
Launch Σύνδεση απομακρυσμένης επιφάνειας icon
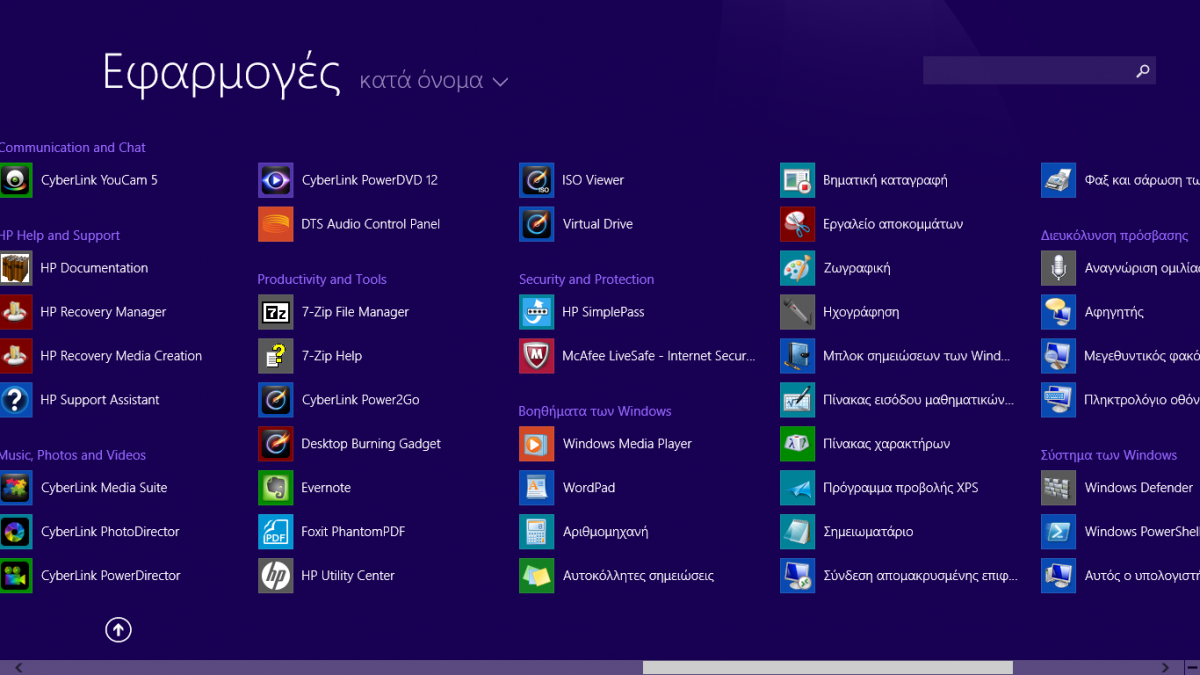pyautogui.click(x=797, y=576)
